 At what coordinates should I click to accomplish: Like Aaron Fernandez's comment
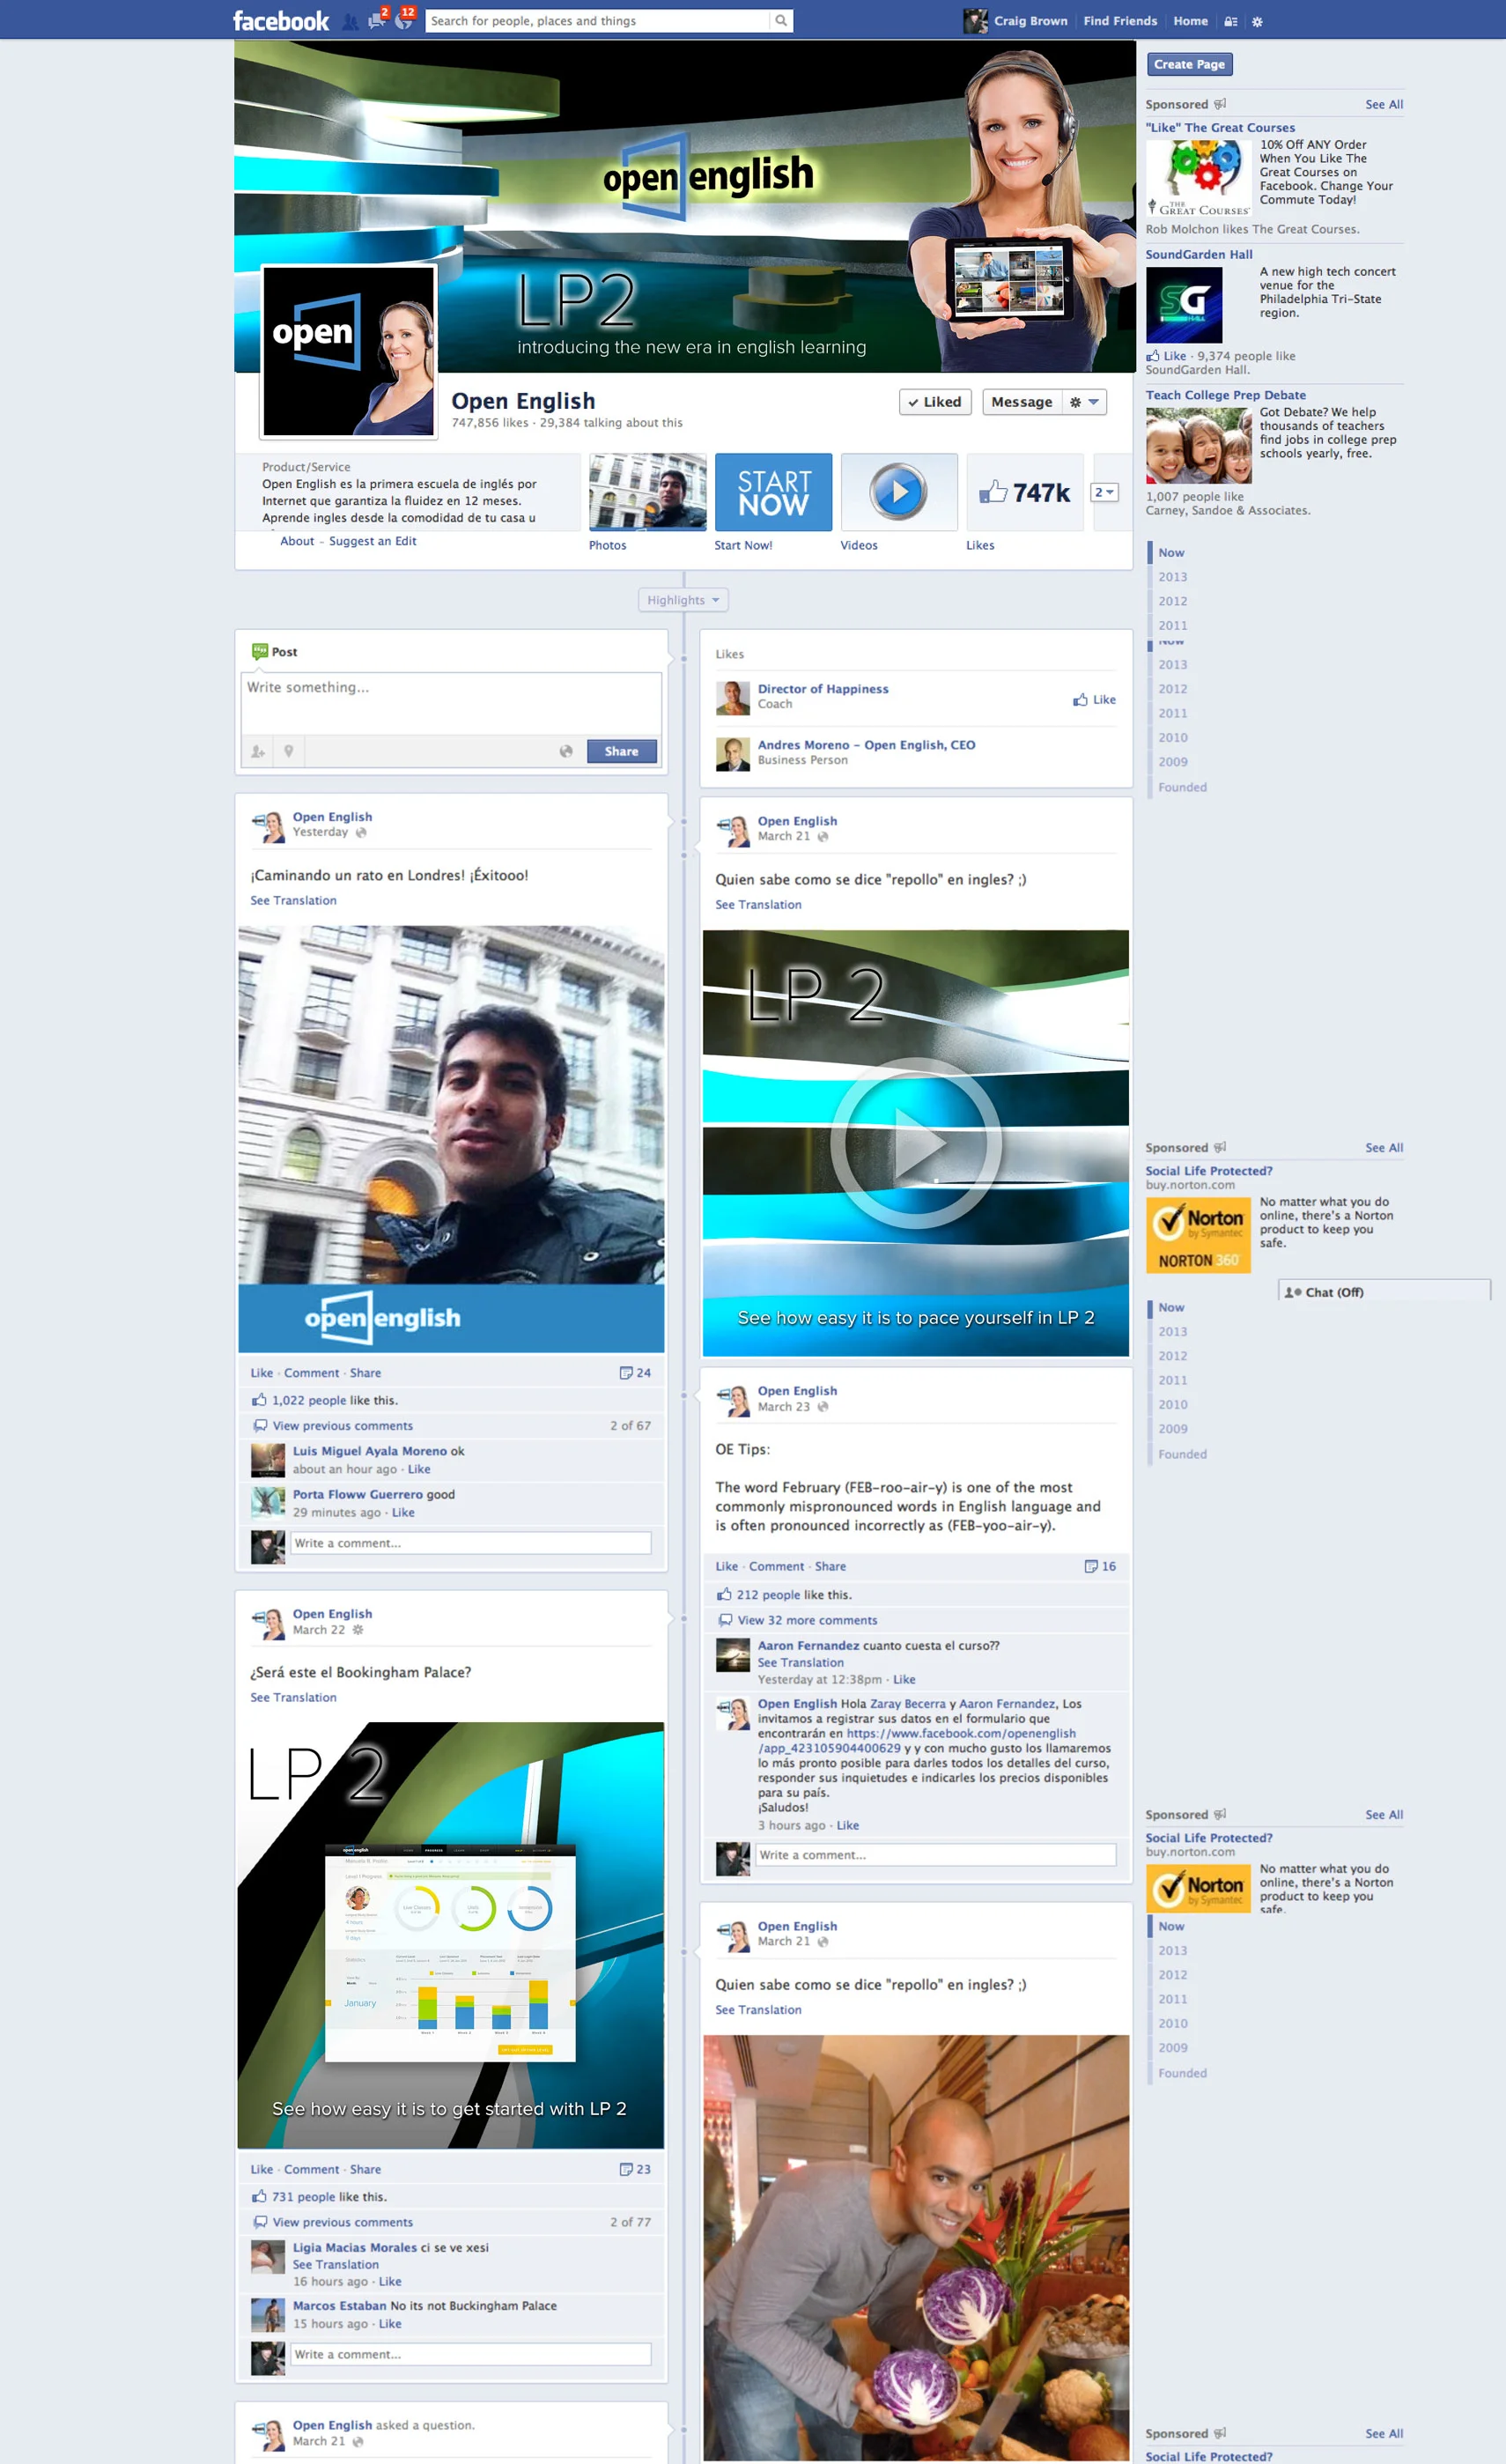tap(904, 1679)
